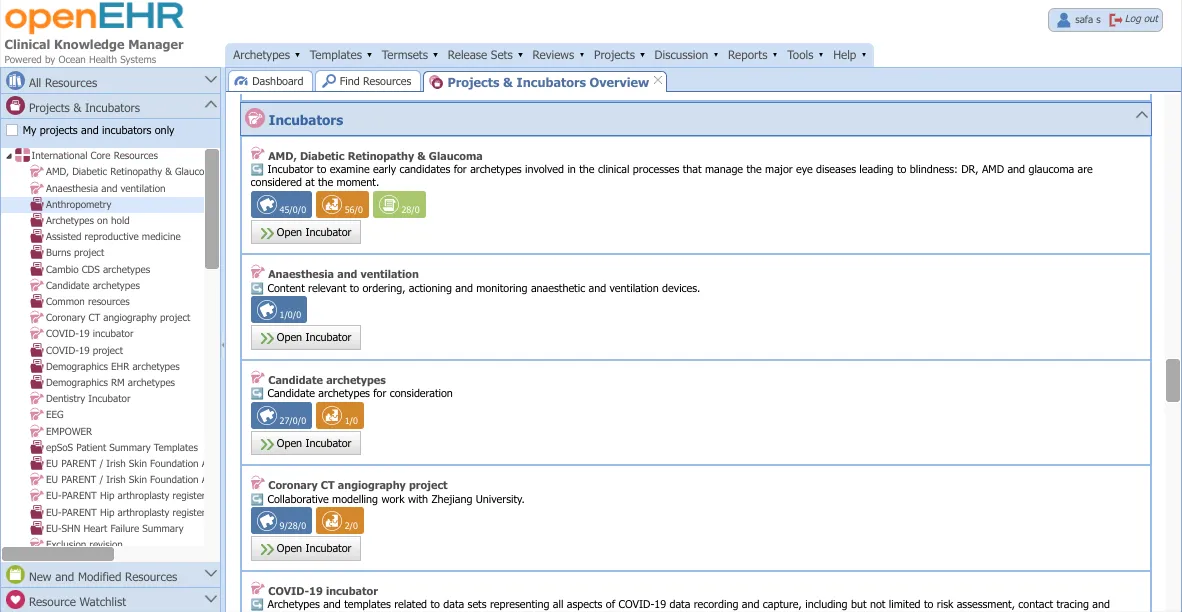1182x612 pixels.
Task: Open the Archetypes menu
Action: tap(266, 55)
